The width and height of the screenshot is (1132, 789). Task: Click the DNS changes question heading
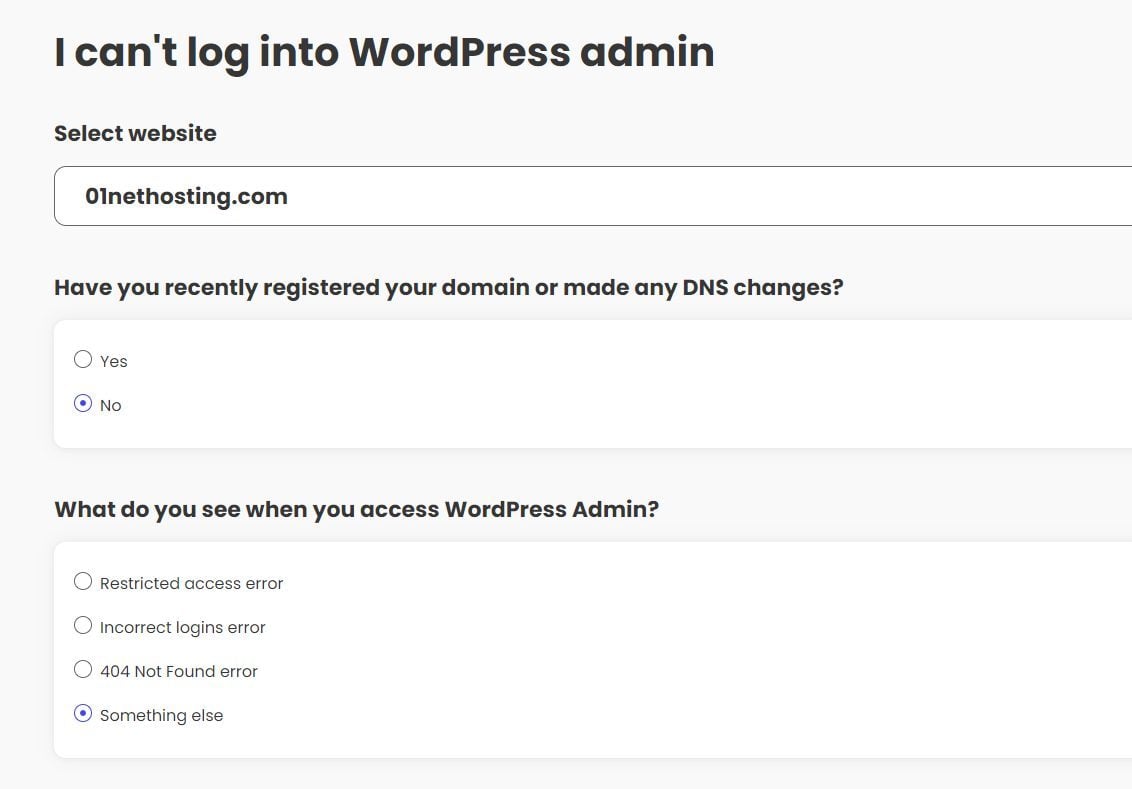coord(448,288)
